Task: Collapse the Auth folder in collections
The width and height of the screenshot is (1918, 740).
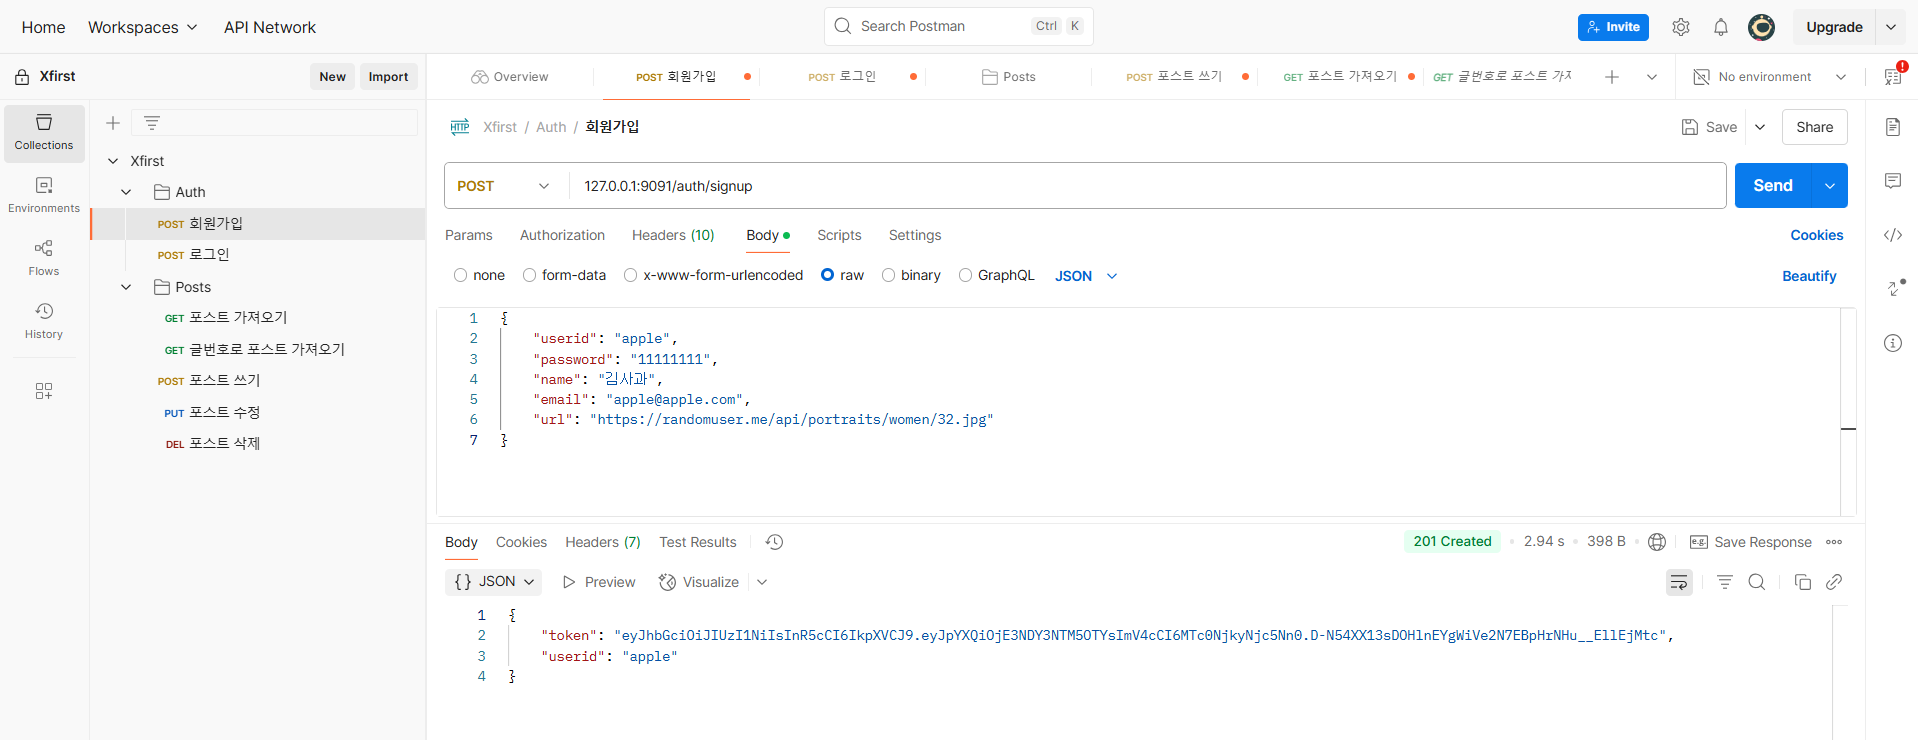Action: [126, 192]
